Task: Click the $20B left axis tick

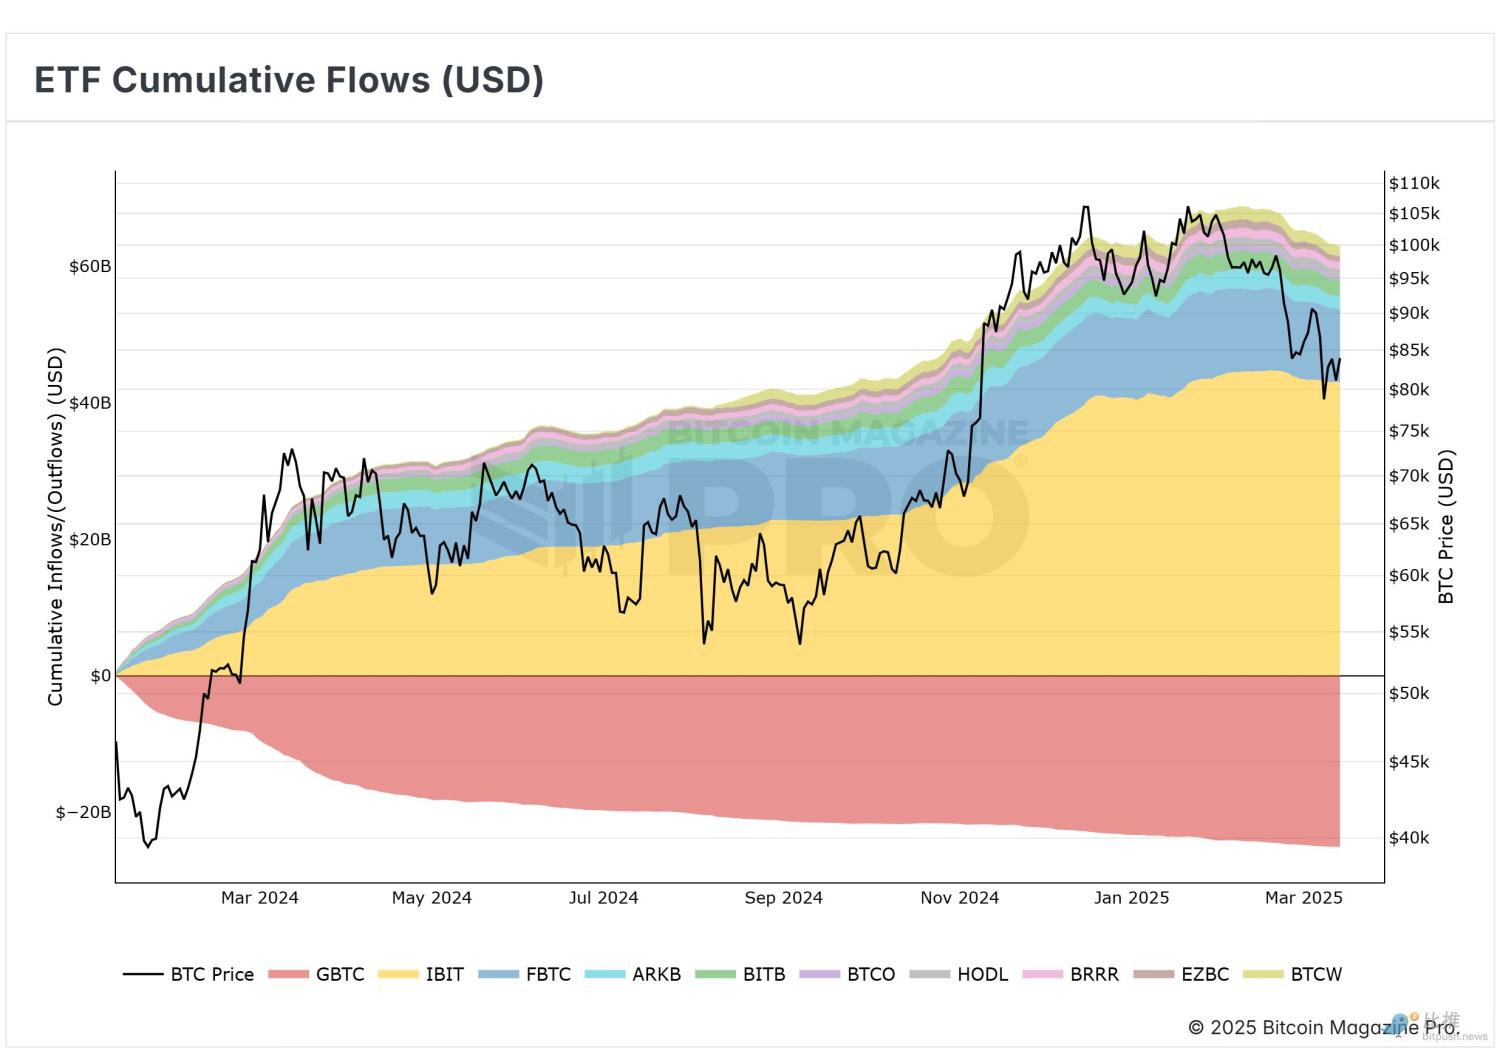Action: pyautogui.click(x=90, y=540)
